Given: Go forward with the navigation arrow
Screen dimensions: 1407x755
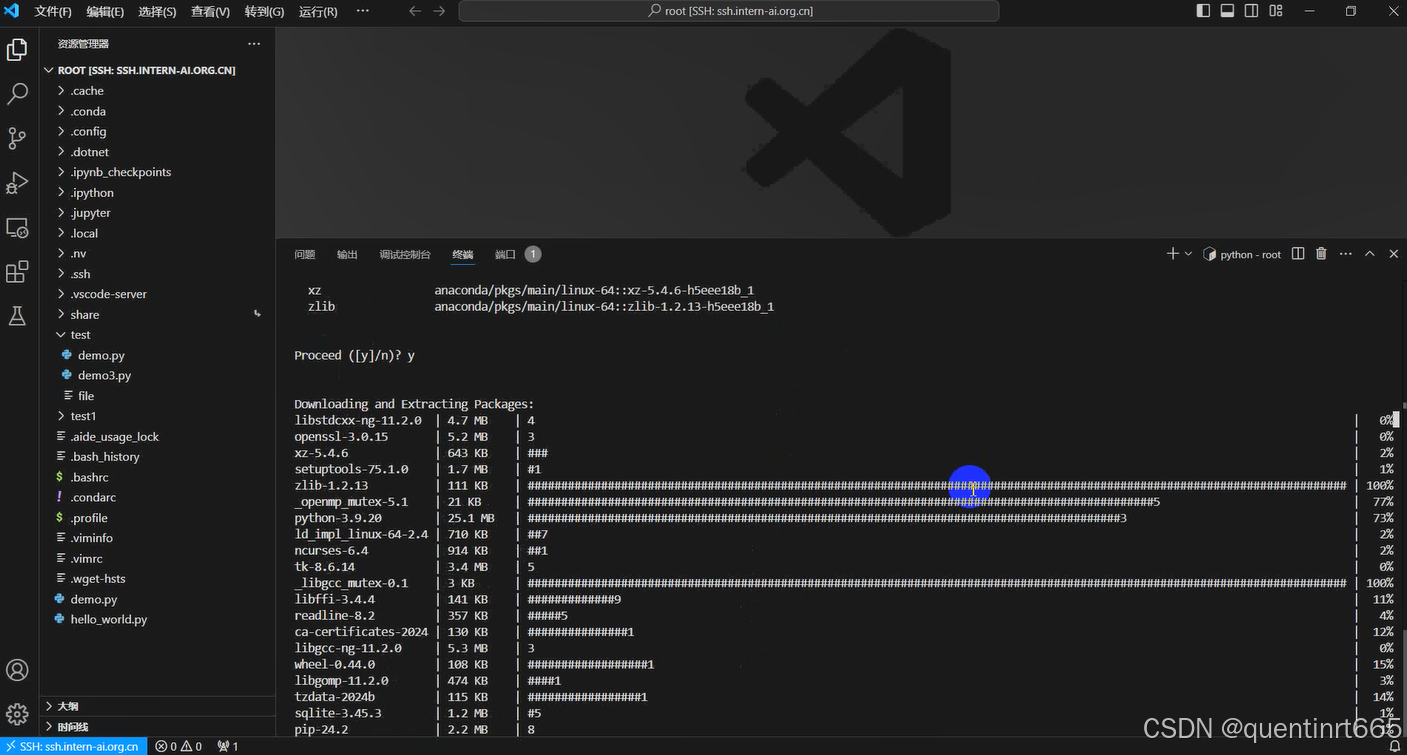Looking at the screenshot, I should 439,11.
